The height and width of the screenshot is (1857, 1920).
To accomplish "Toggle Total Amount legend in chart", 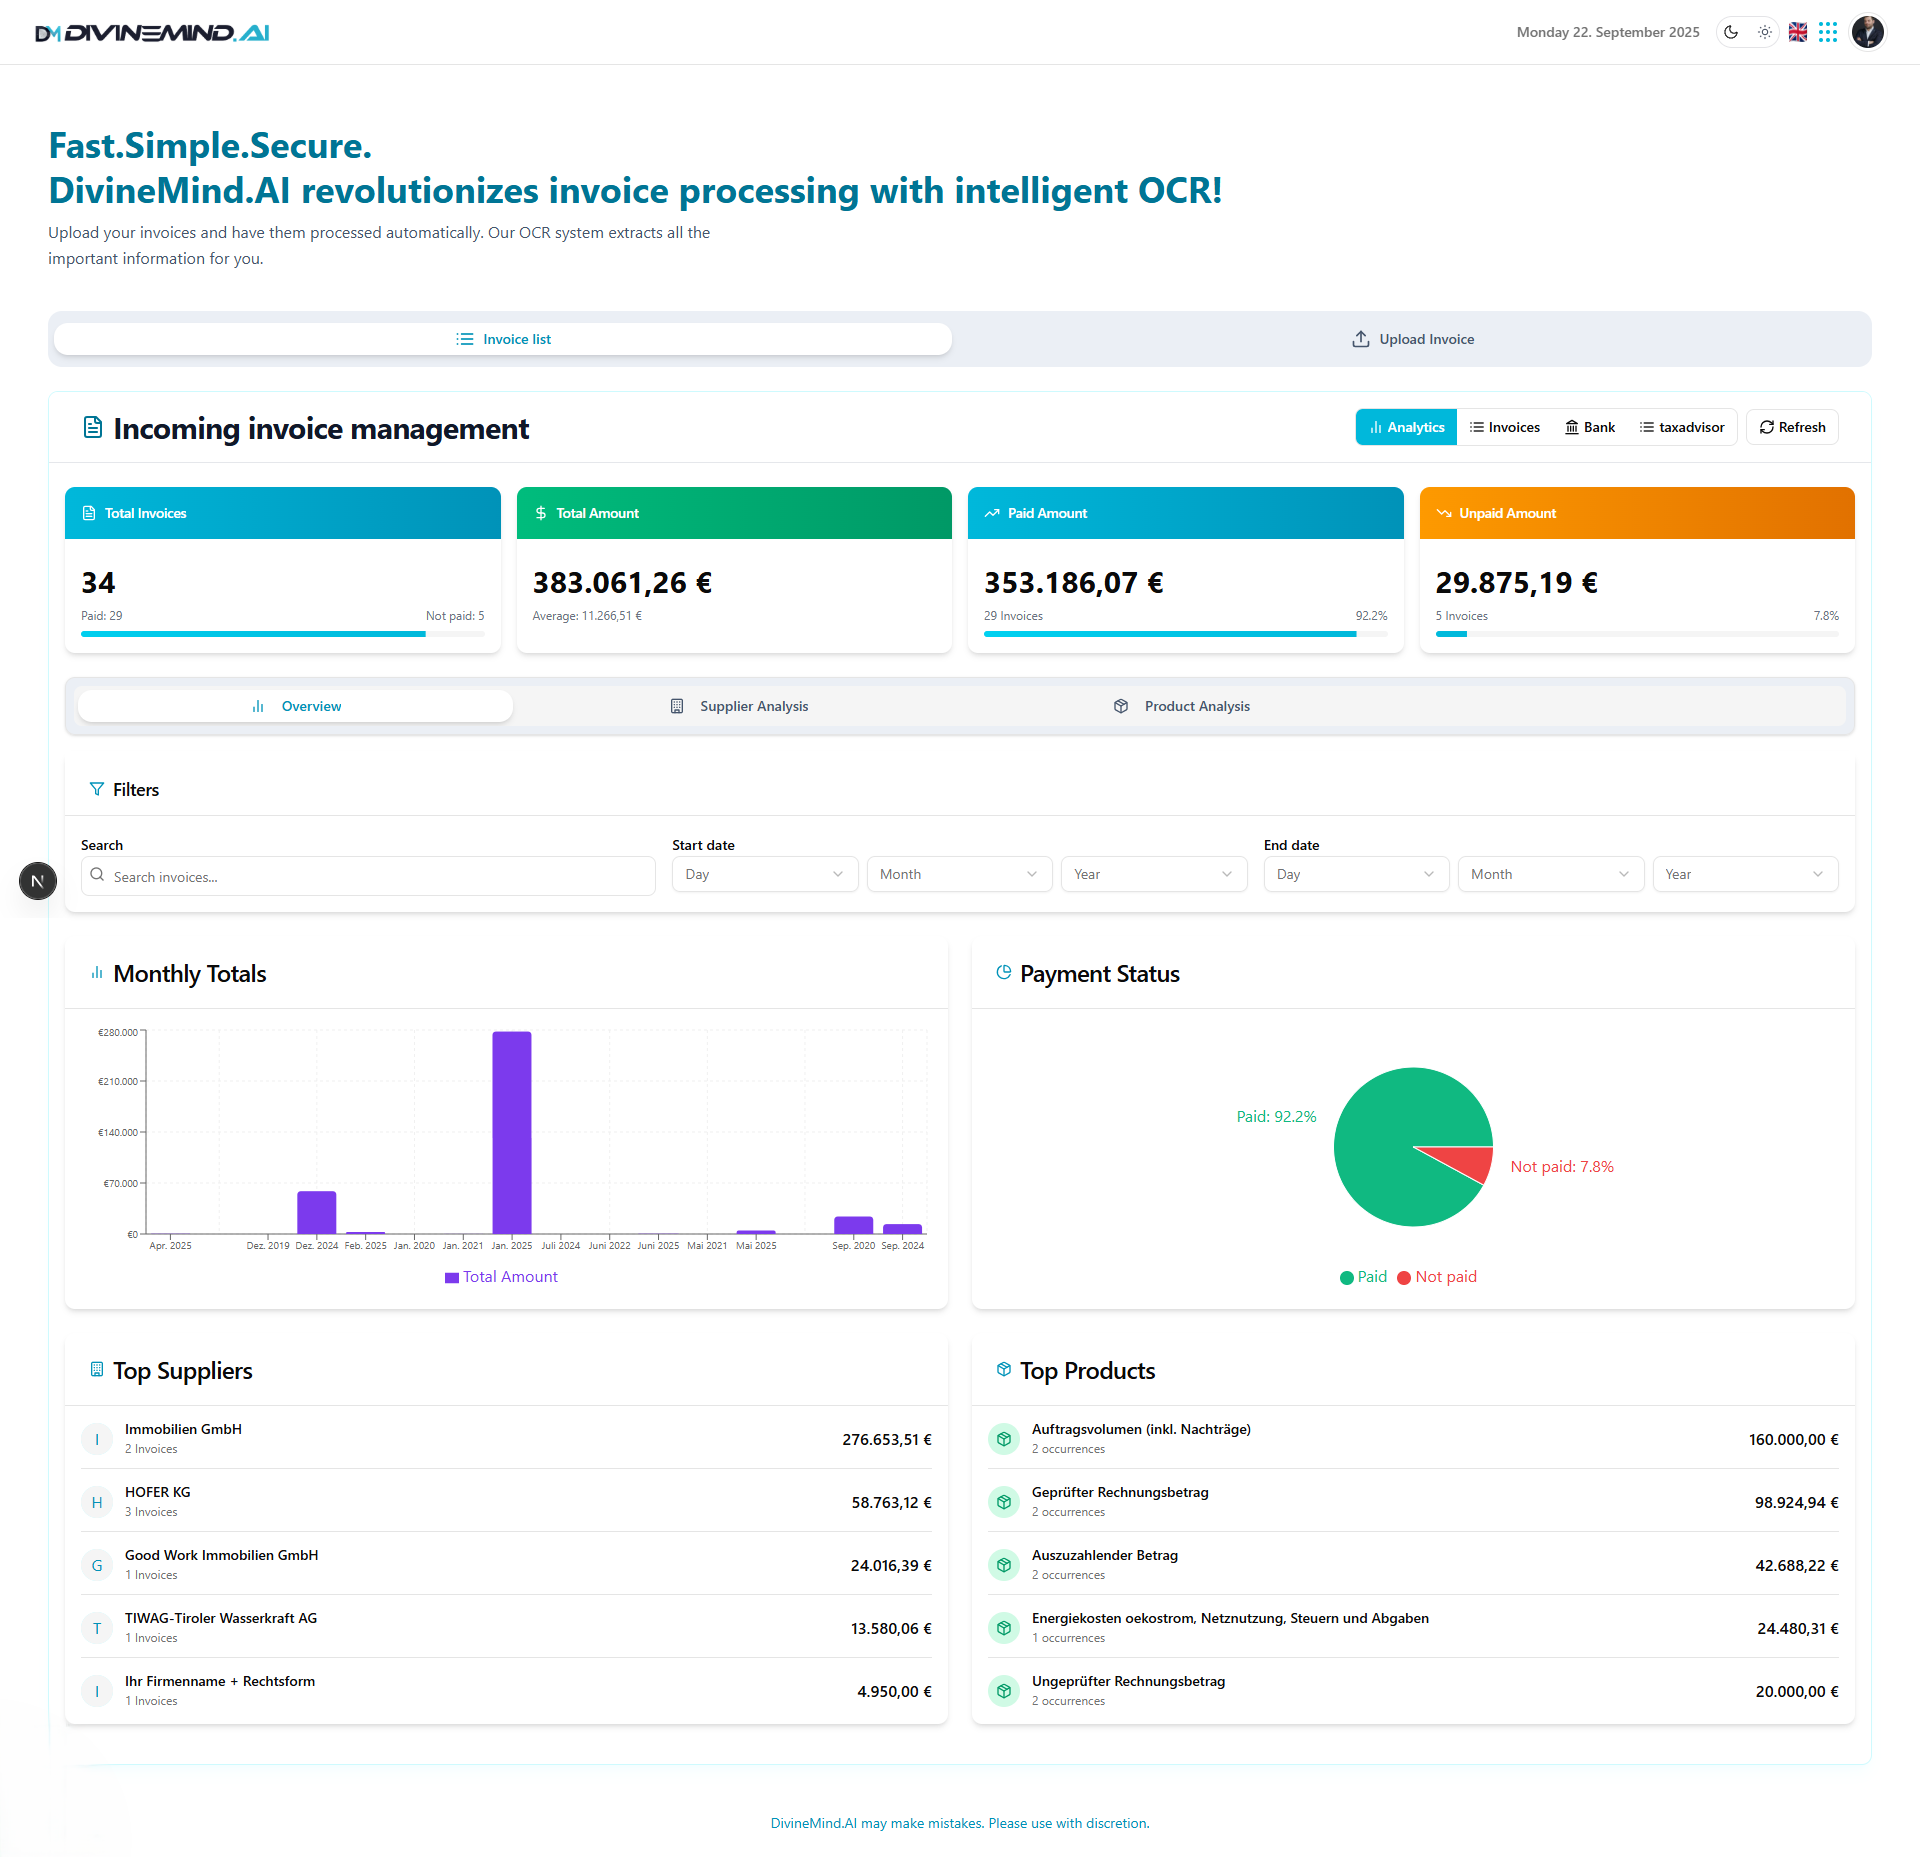I will coord(501,1277).
